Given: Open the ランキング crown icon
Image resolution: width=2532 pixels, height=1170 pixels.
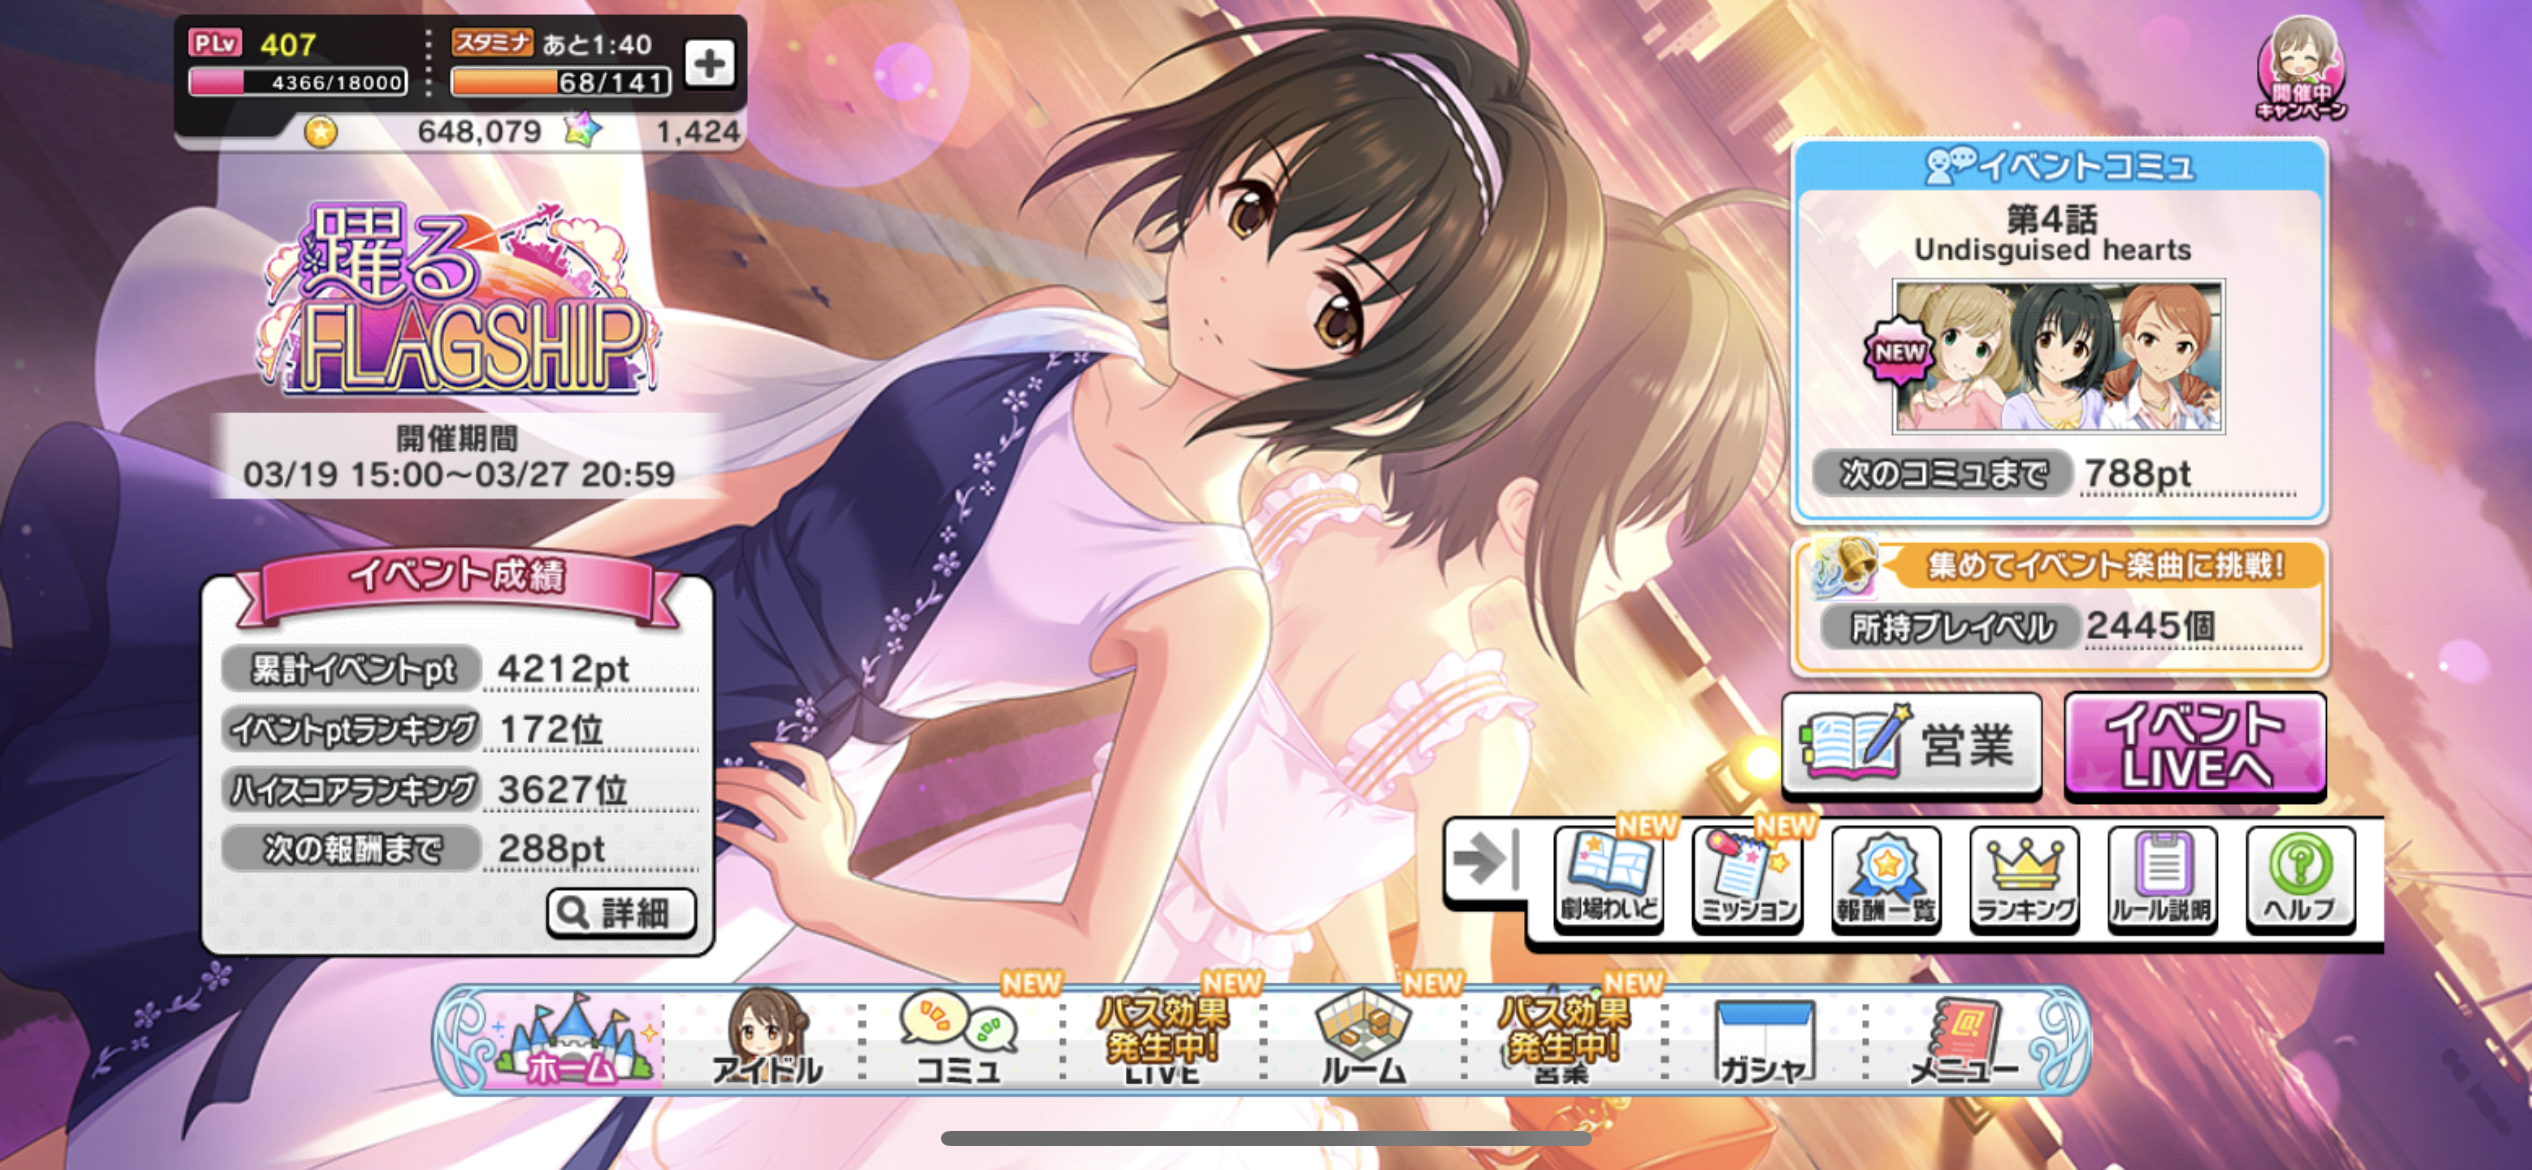Looking at the screenshot, I should click(x=2025, y=878).
